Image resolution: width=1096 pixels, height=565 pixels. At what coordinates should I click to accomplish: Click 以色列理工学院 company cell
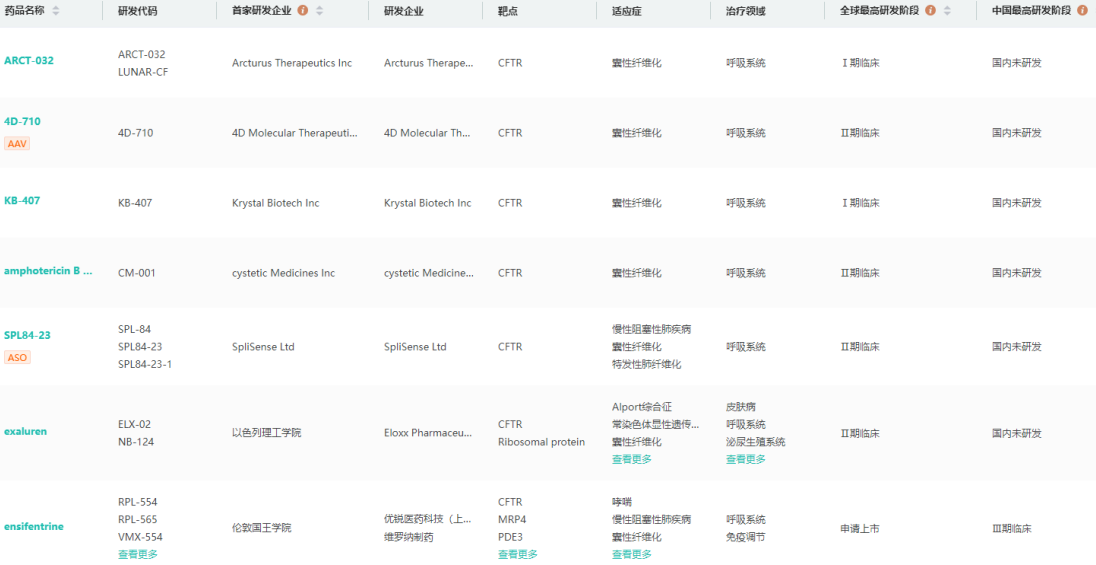[x=266, y=433]
